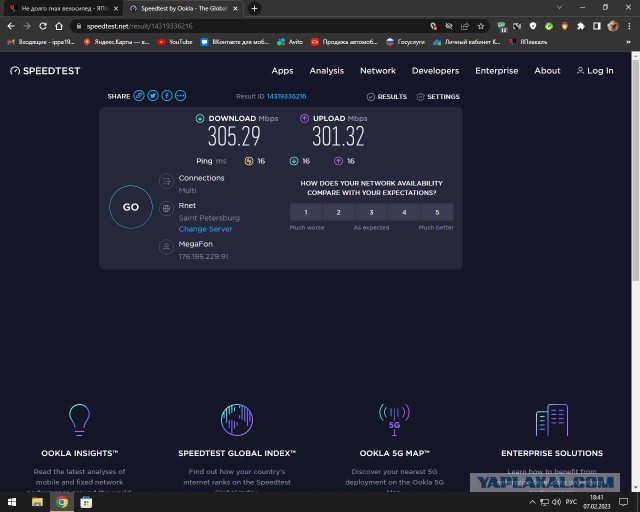Open the Speedtest Global Index globe icon

(237, 420)
